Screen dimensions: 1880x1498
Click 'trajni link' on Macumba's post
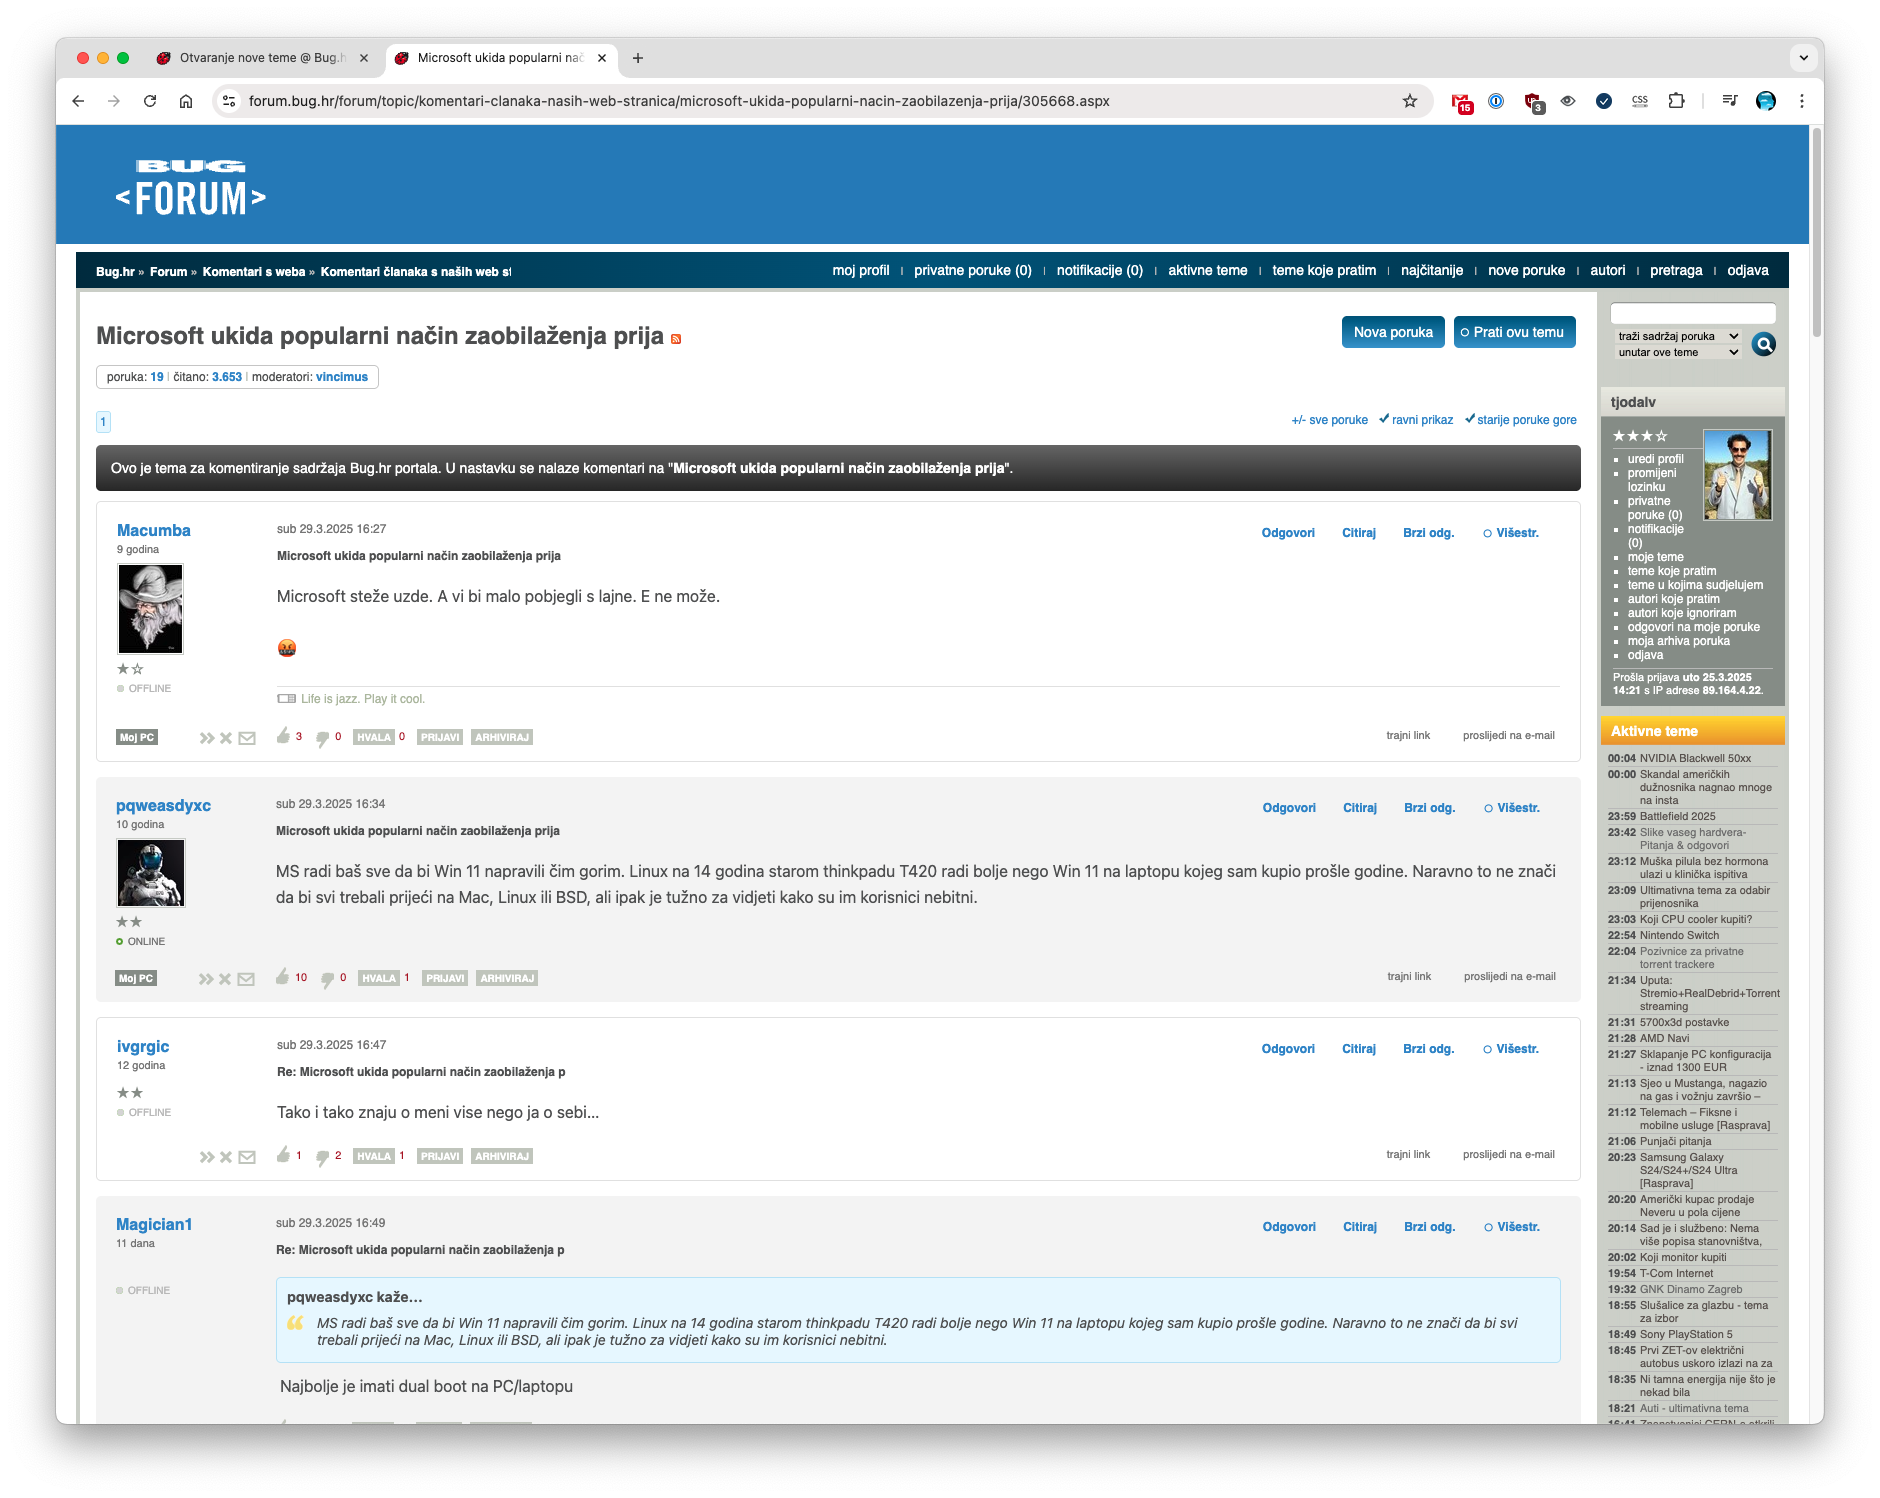pyautogui.click(x=1408, y=735)
